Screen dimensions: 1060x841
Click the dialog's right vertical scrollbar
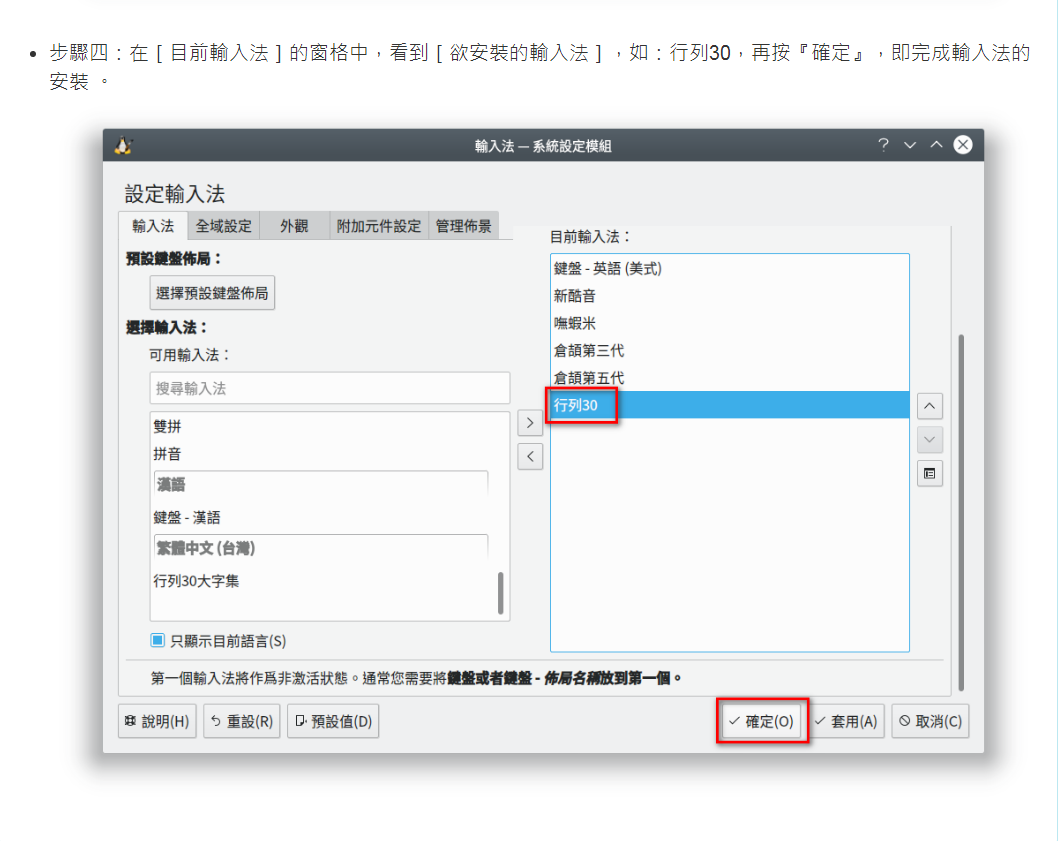point(961,512)
